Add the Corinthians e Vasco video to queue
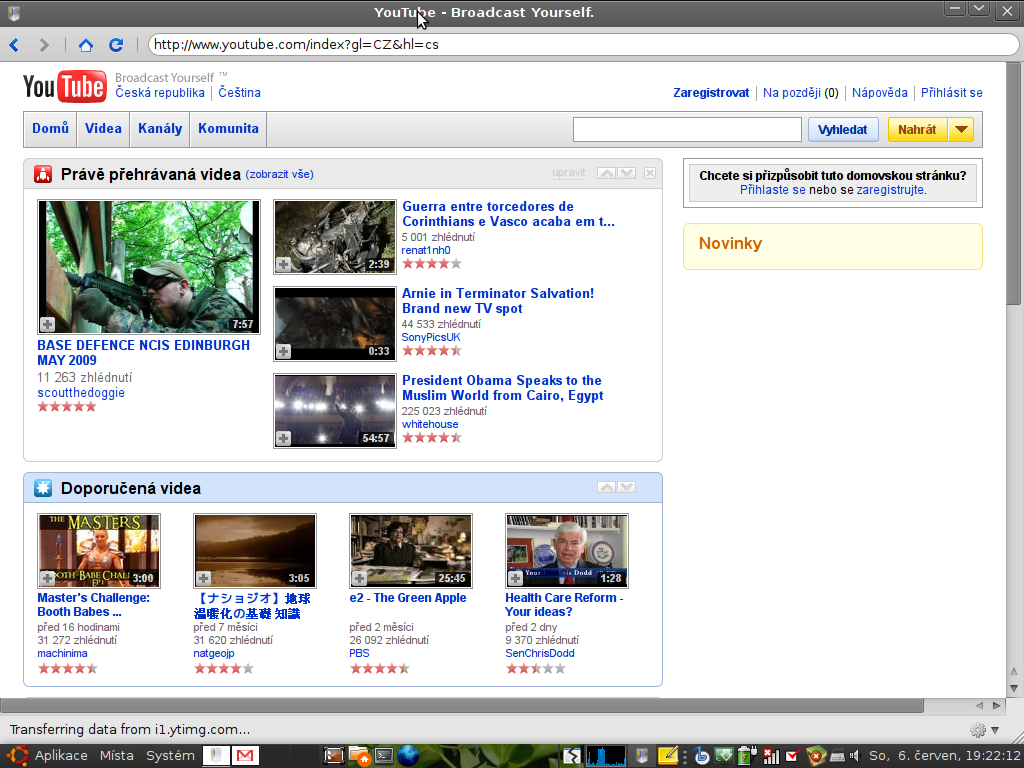1024x768 pixels. [x=283, y=264]
